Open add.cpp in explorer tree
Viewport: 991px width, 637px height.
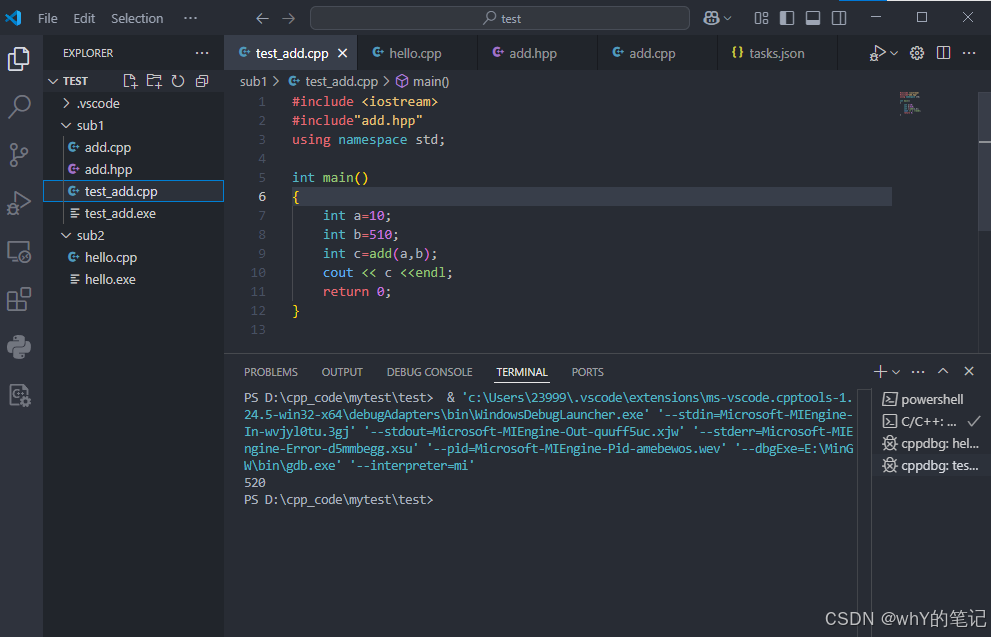pos(133,147)
